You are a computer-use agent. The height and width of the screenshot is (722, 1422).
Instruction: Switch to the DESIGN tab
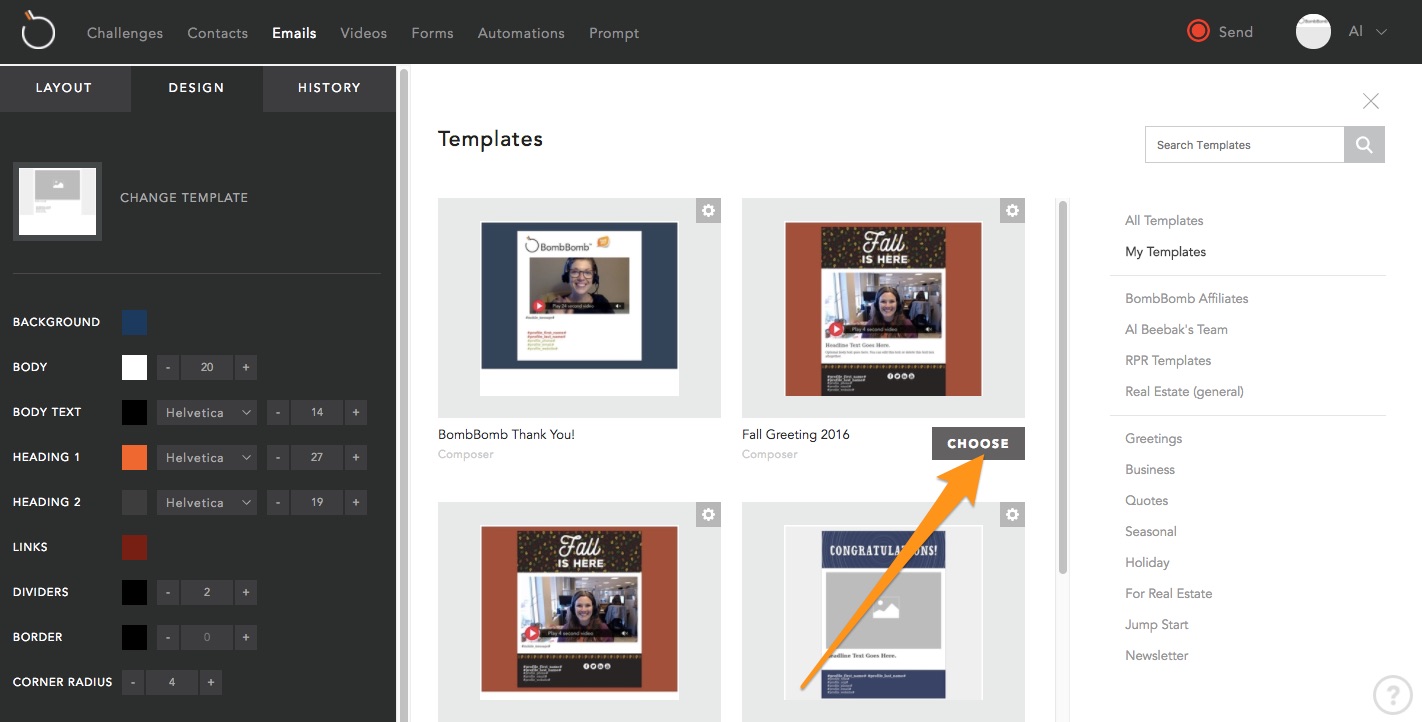(x=196, y=88)
